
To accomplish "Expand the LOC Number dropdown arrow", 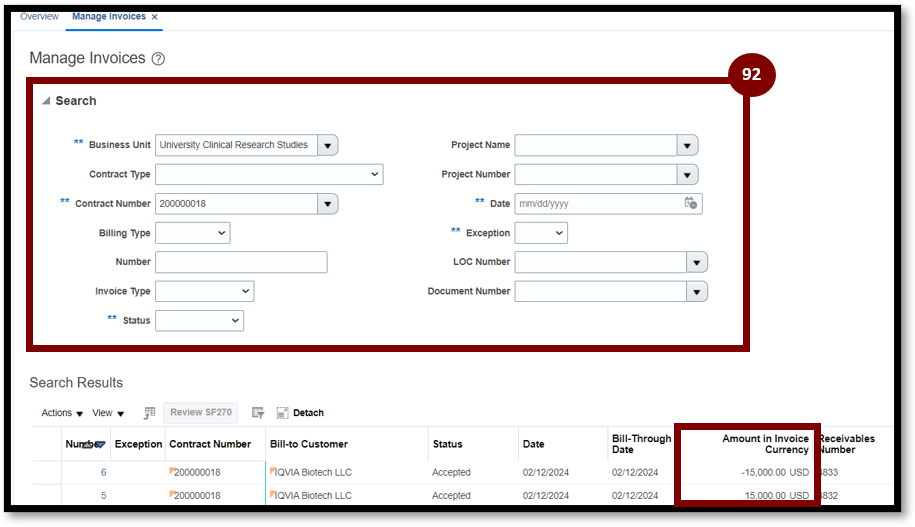I will coord(697,262).
